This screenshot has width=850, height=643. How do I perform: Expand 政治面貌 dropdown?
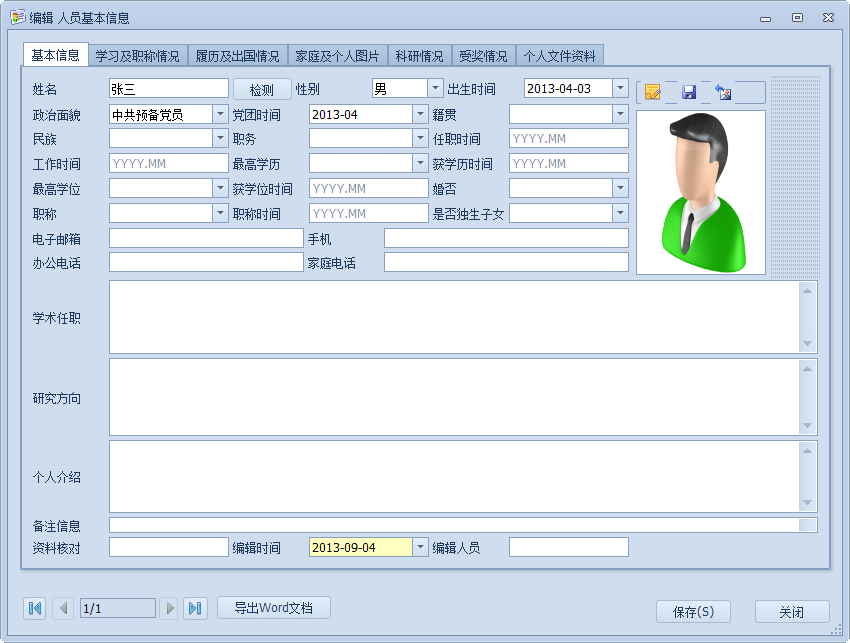point(220,114)
